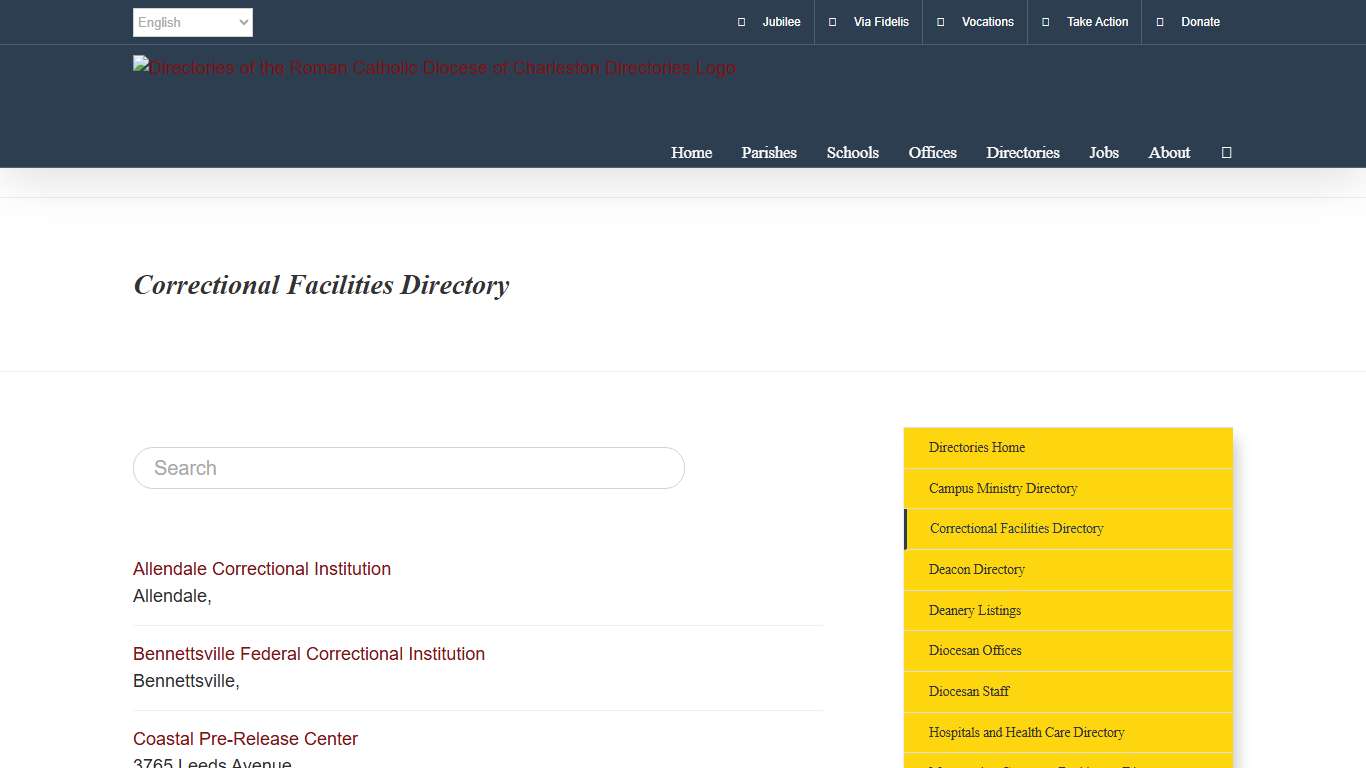Open the About menu item
Screen dimensions: 1366x768
pos(1169,152)
